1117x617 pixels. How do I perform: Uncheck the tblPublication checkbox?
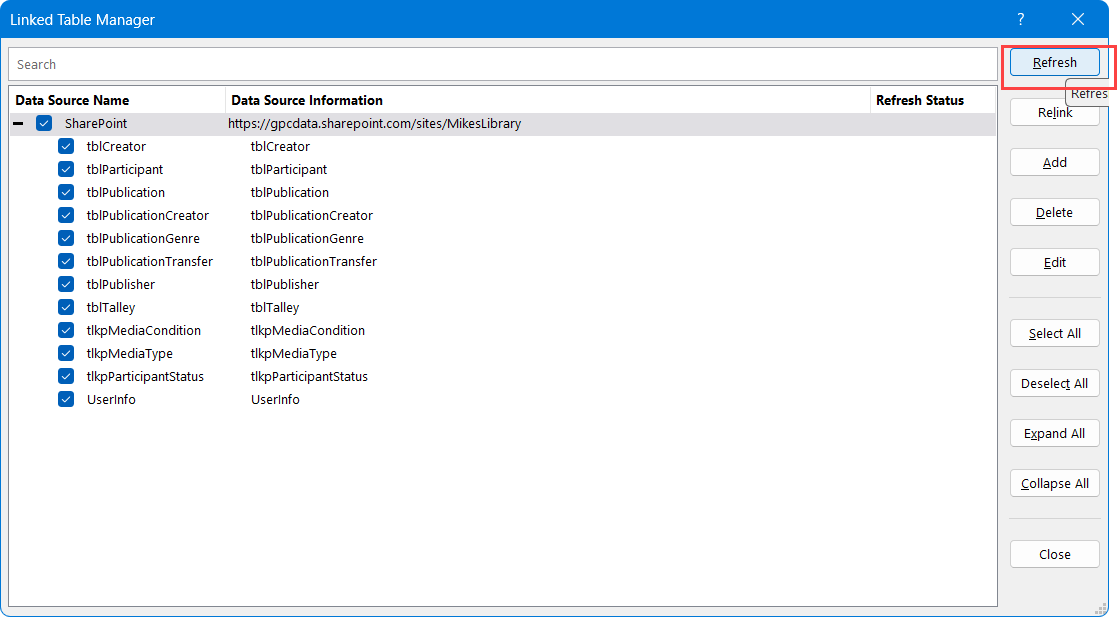(x=66, y=192)
